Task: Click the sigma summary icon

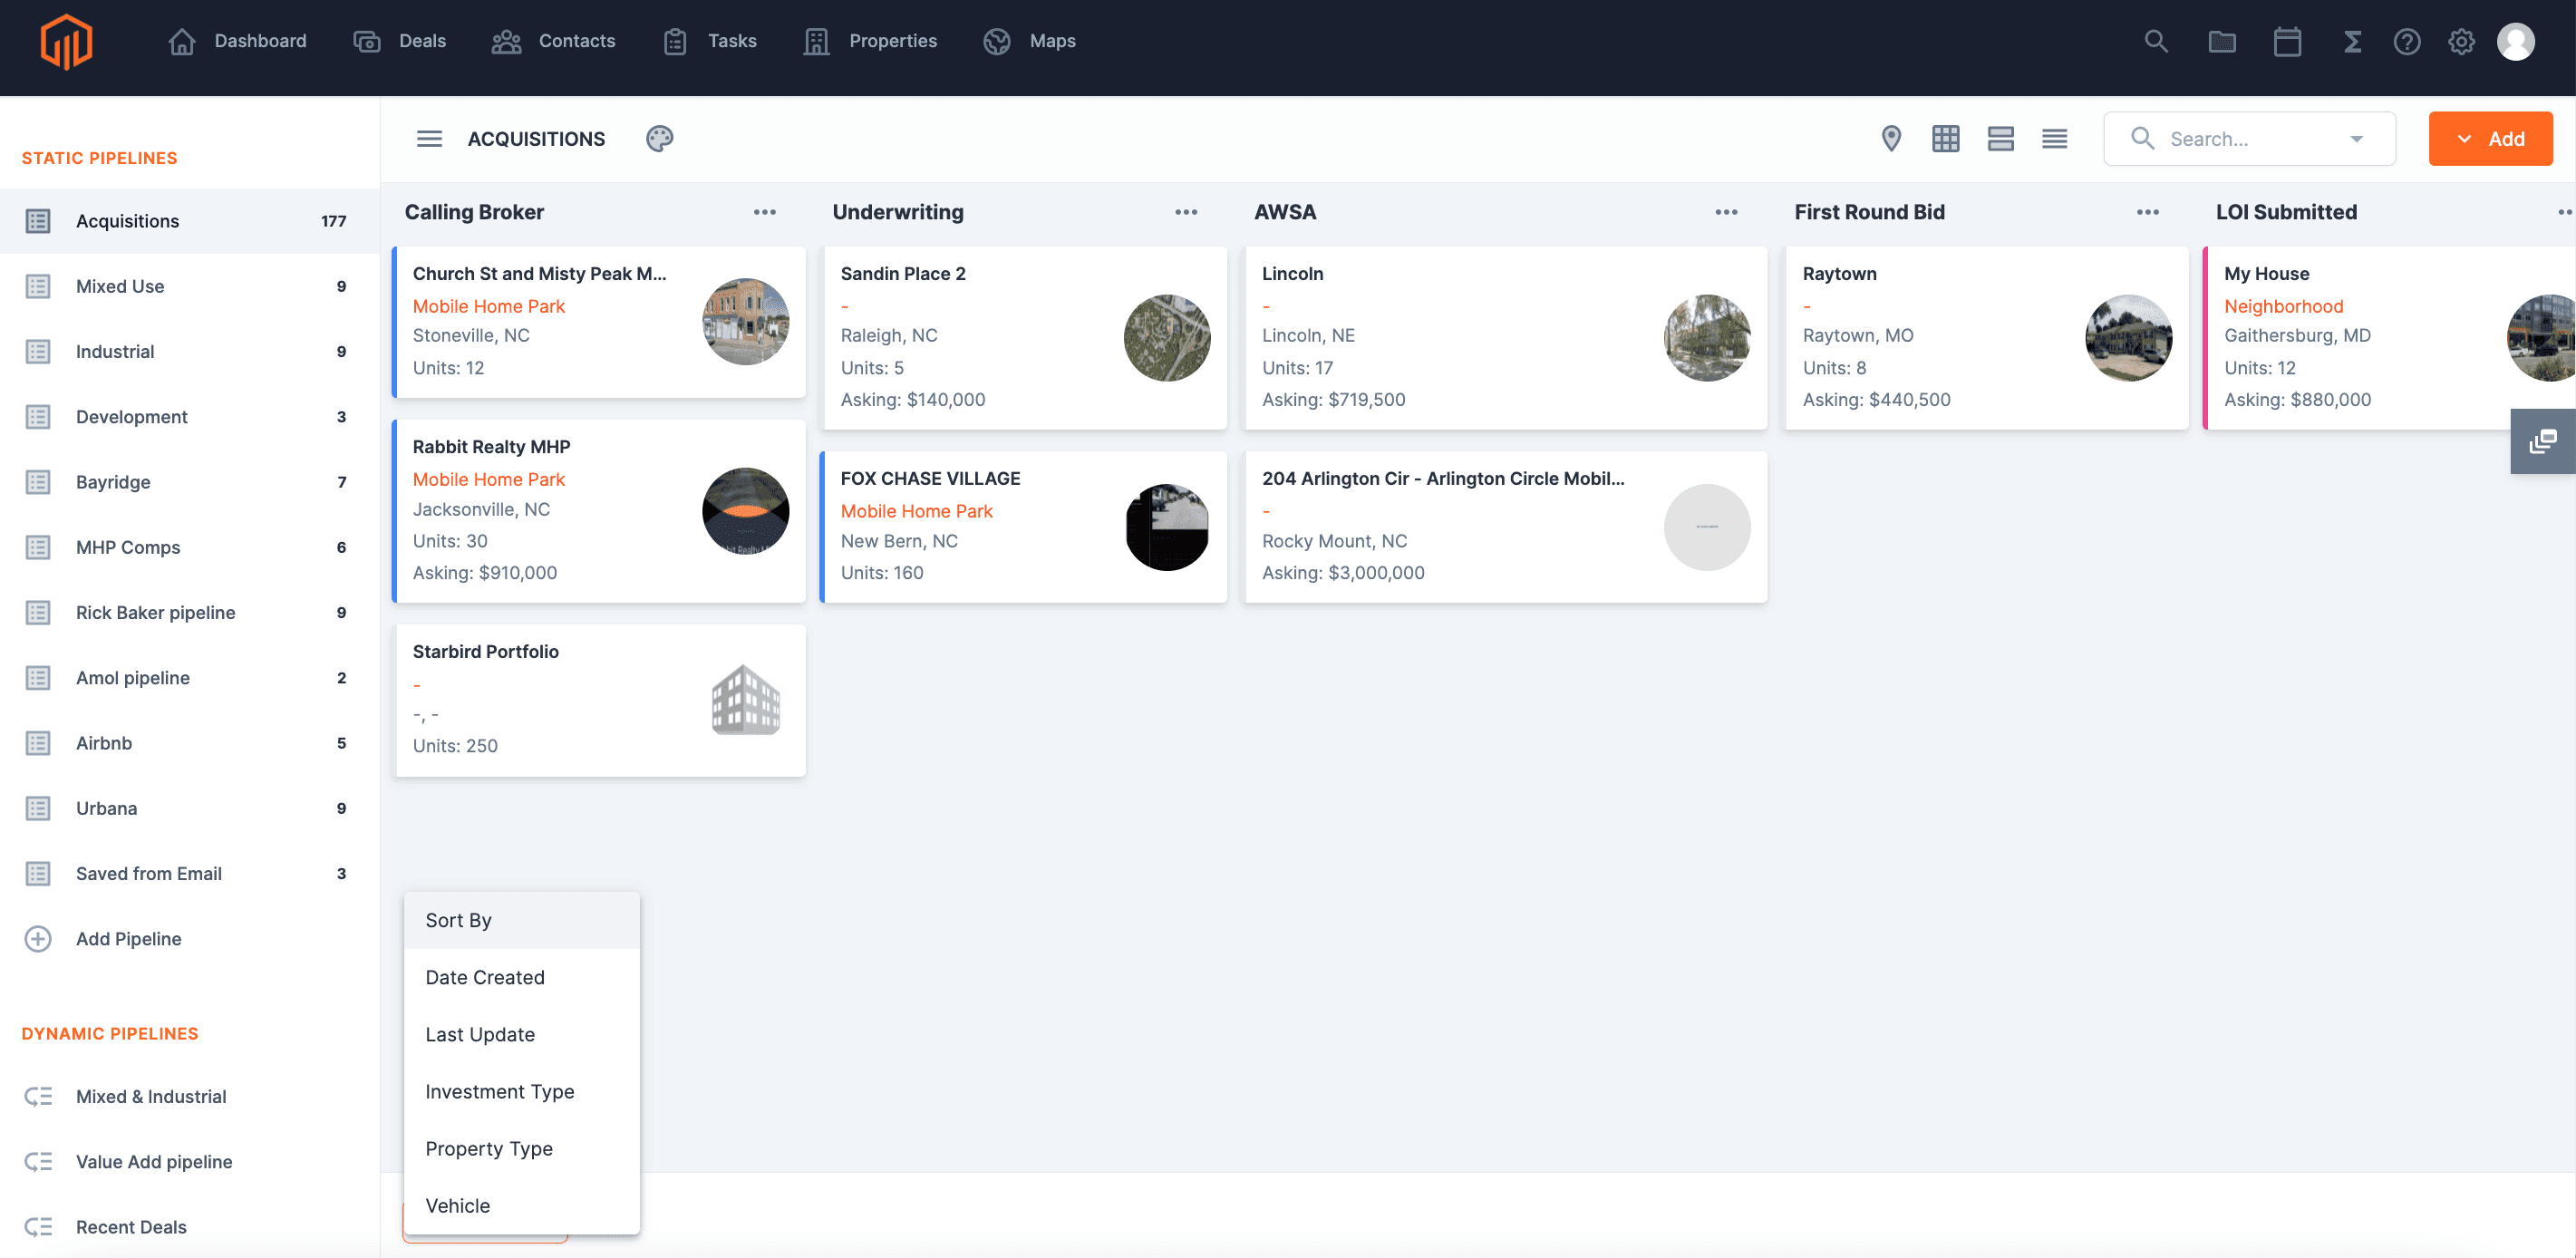Action: [2352, 42]
